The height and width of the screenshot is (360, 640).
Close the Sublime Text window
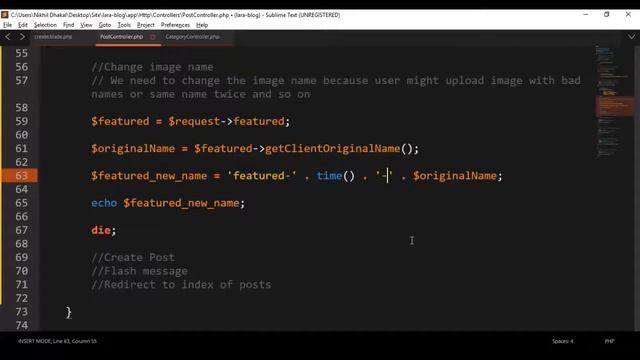pyautogui.click(x=628, y=14)
